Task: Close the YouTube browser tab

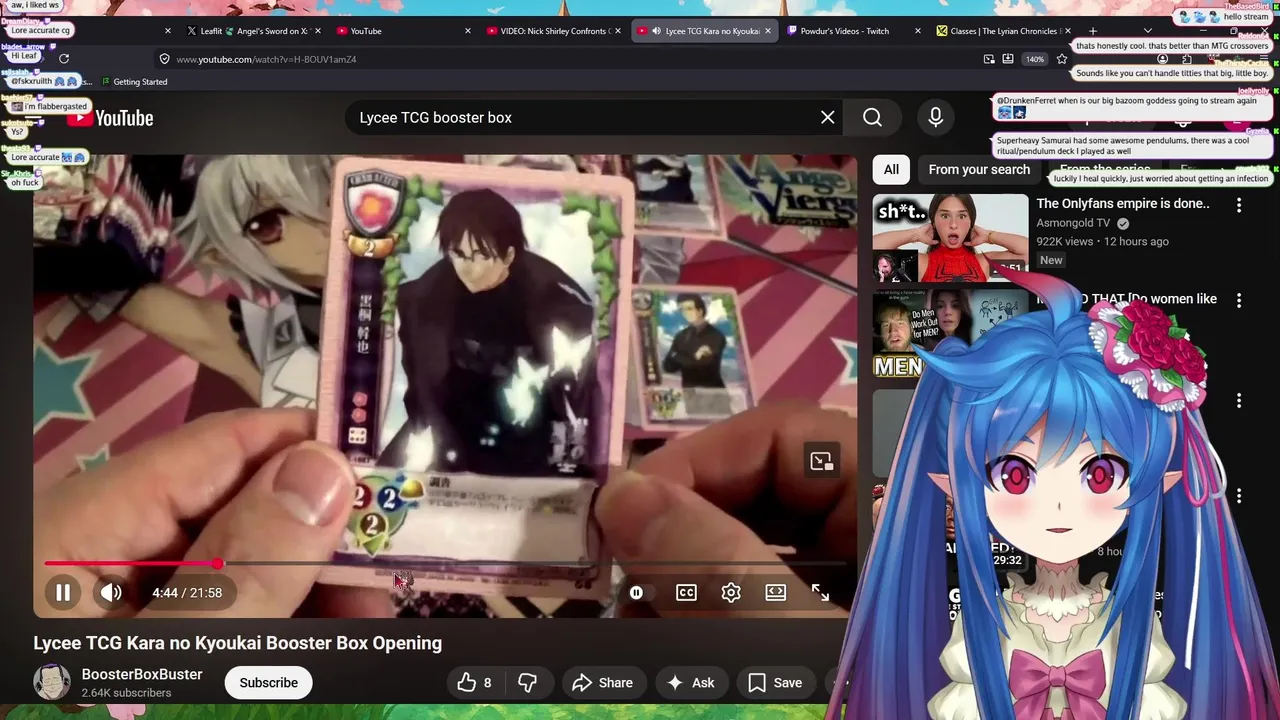Action: click(x=468, y=31)
